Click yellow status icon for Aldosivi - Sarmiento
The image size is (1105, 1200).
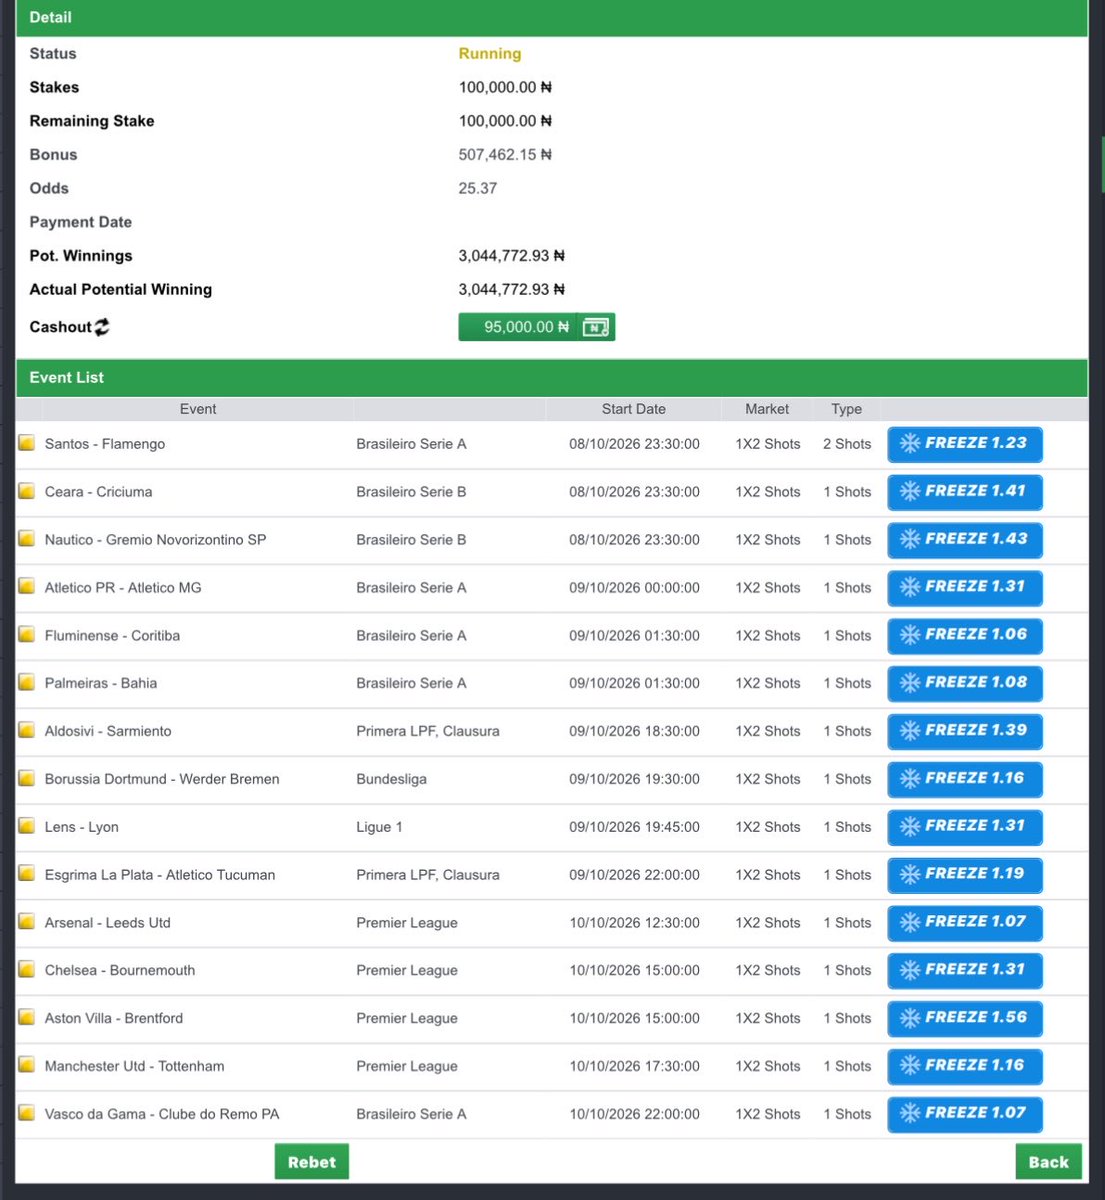tap(27, 730)
